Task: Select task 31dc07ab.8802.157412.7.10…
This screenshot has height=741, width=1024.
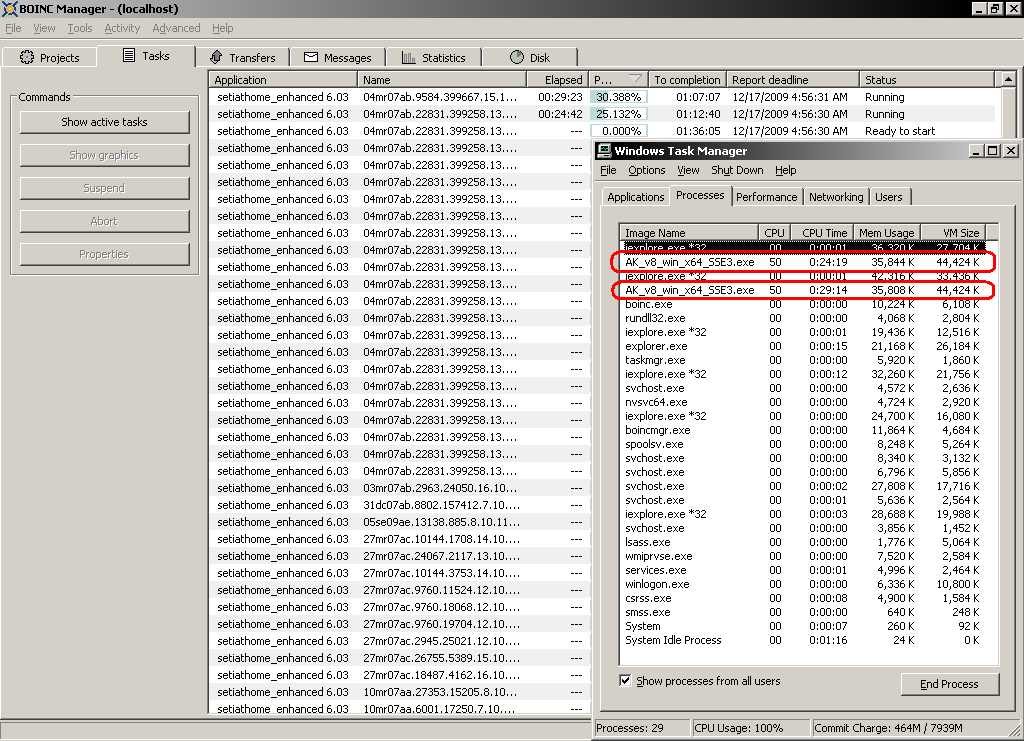Action: [400, 505]
